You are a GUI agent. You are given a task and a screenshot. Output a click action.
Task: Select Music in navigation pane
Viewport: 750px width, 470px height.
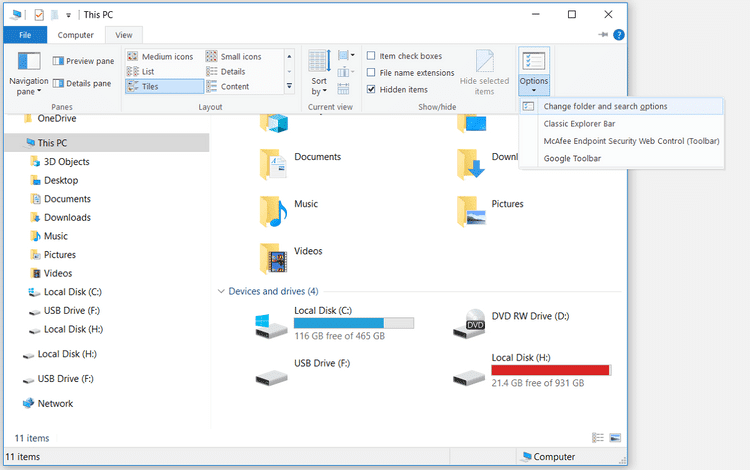[55, 236]
